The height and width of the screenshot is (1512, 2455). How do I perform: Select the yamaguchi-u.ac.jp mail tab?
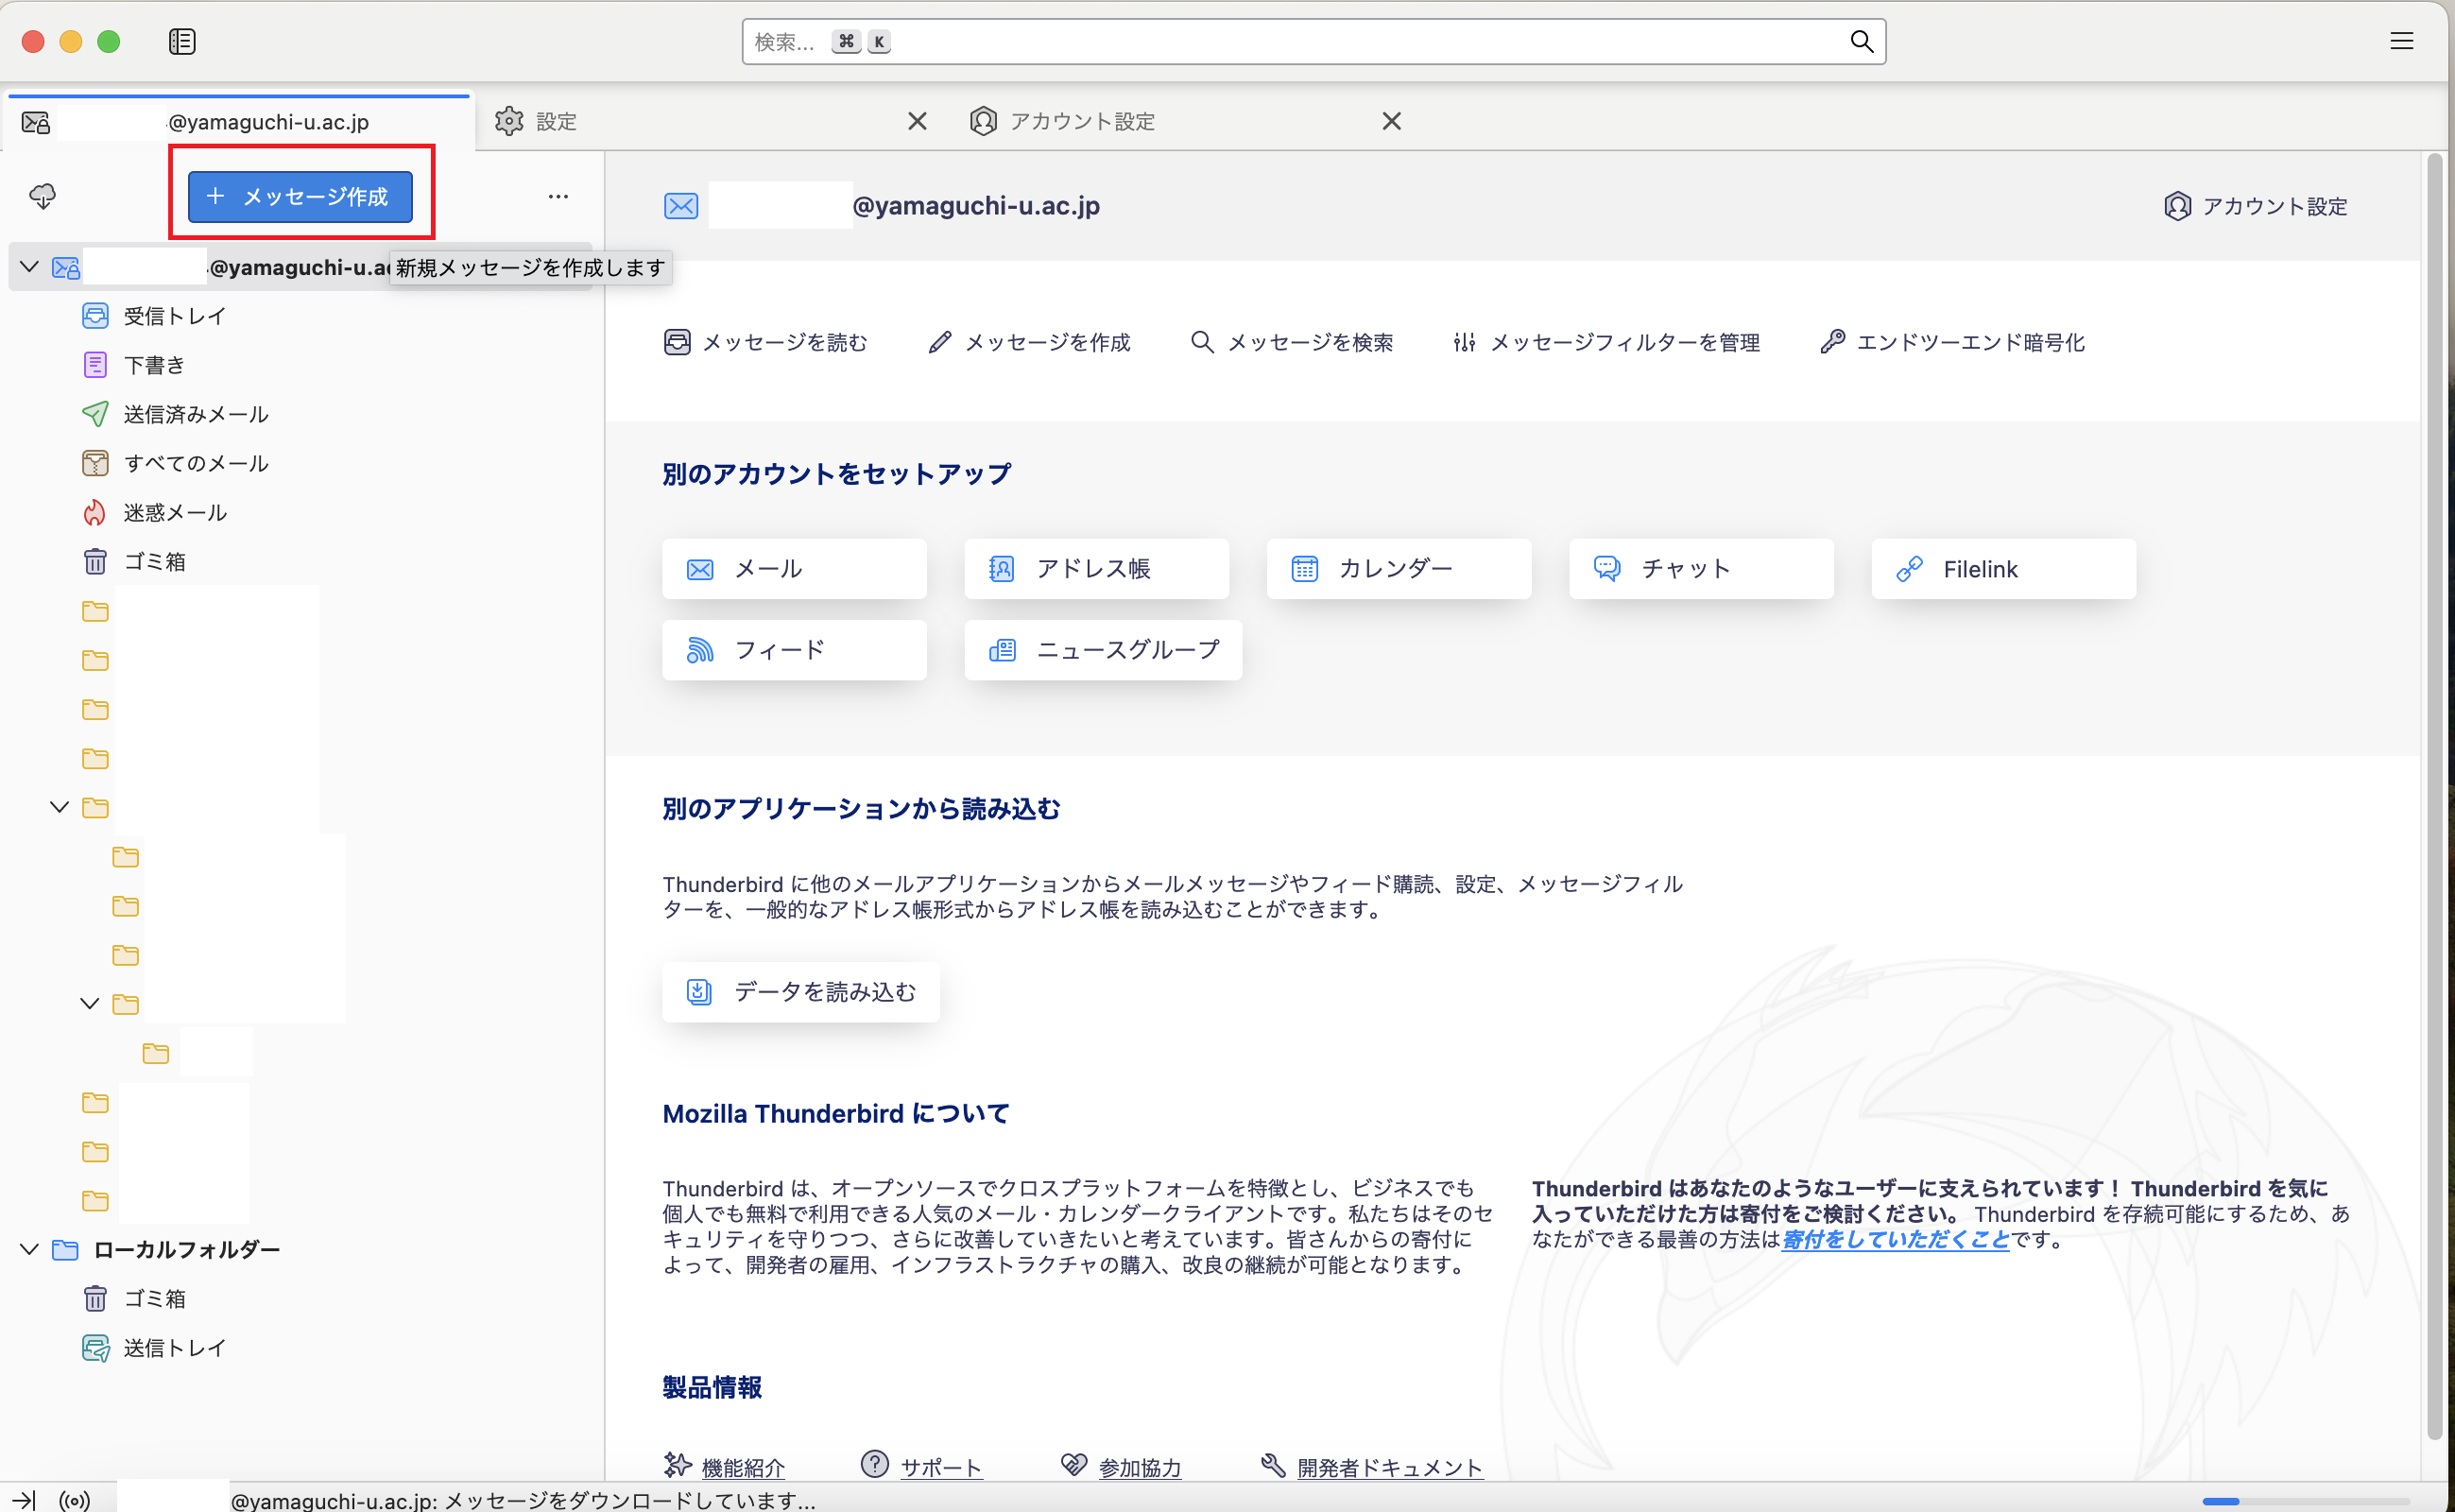pyautogui.click(x=238, y=121)
